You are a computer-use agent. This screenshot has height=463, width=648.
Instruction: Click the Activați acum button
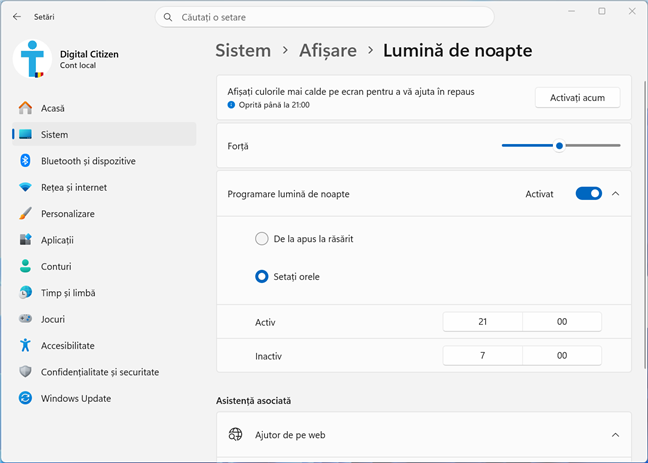[x=577, y=98]
